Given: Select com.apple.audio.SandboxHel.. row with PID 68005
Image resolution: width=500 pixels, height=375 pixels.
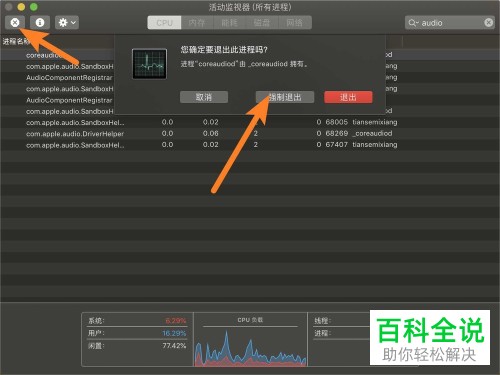Looking at the screenshot, I should pos(250,122).
